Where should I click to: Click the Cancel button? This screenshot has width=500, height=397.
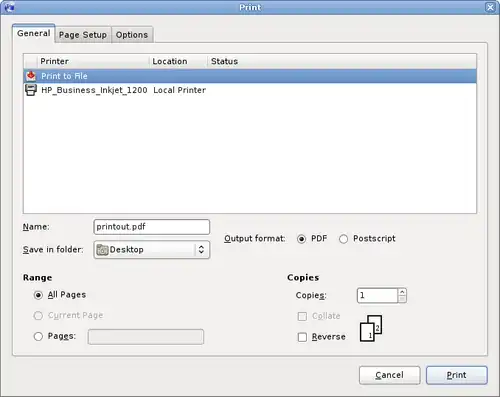coord(389,375)
